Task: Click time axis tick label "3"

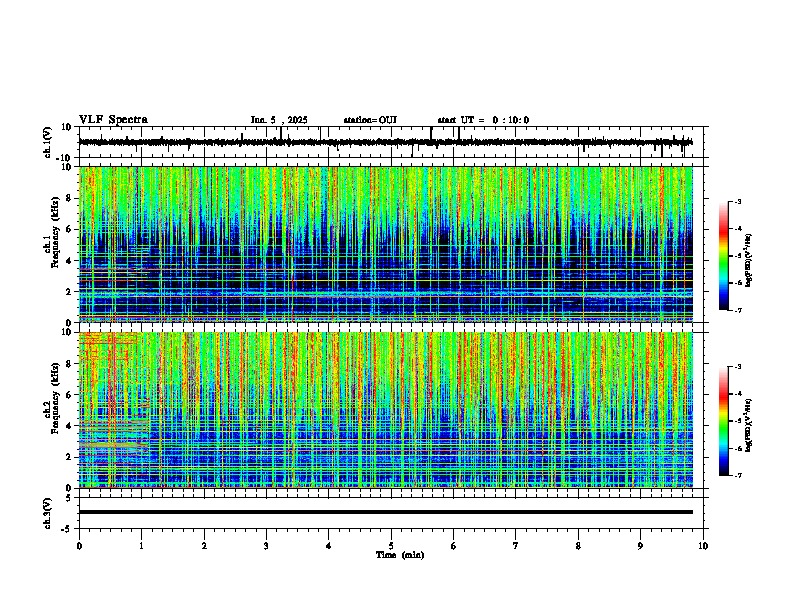Action: pyautogui.click(x=266, y=546)
